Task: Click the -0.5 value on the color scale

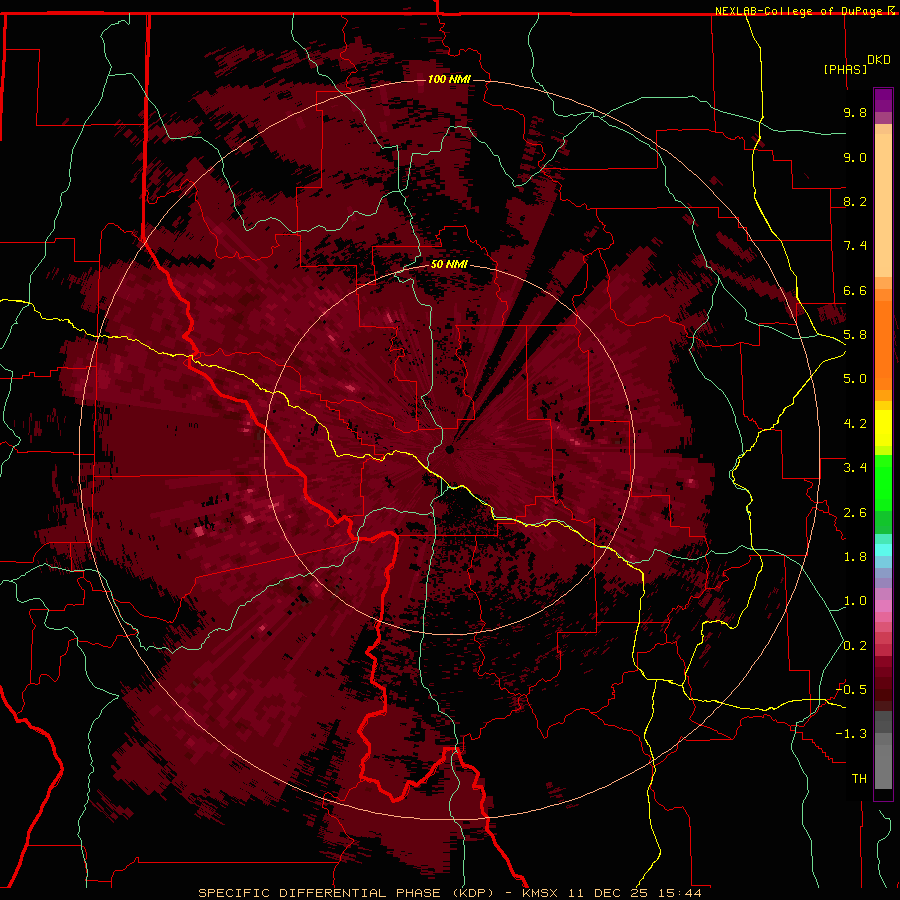Action: point(851,690)
